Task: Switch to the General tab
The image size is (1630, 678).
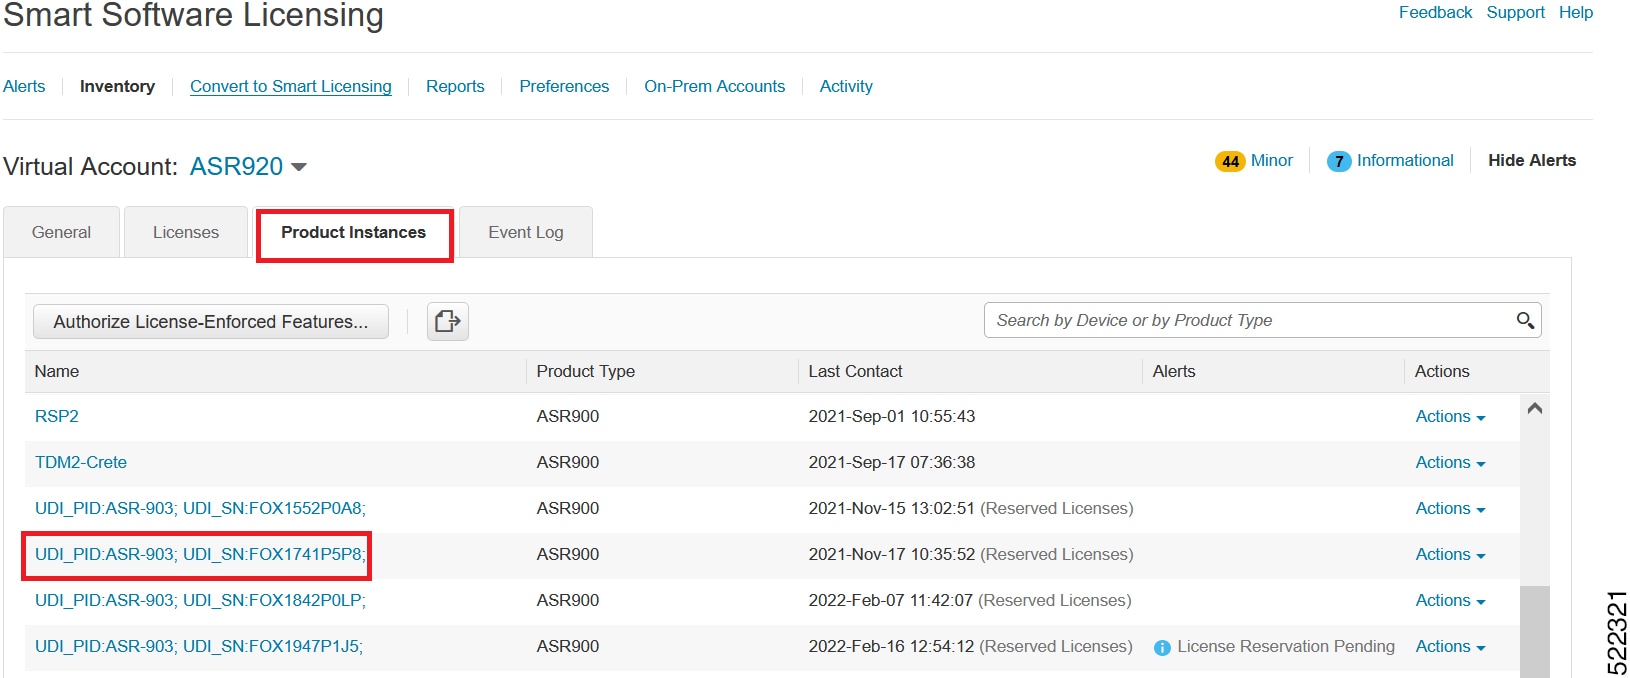Action: pyautogui.click(x=61, y=232)
